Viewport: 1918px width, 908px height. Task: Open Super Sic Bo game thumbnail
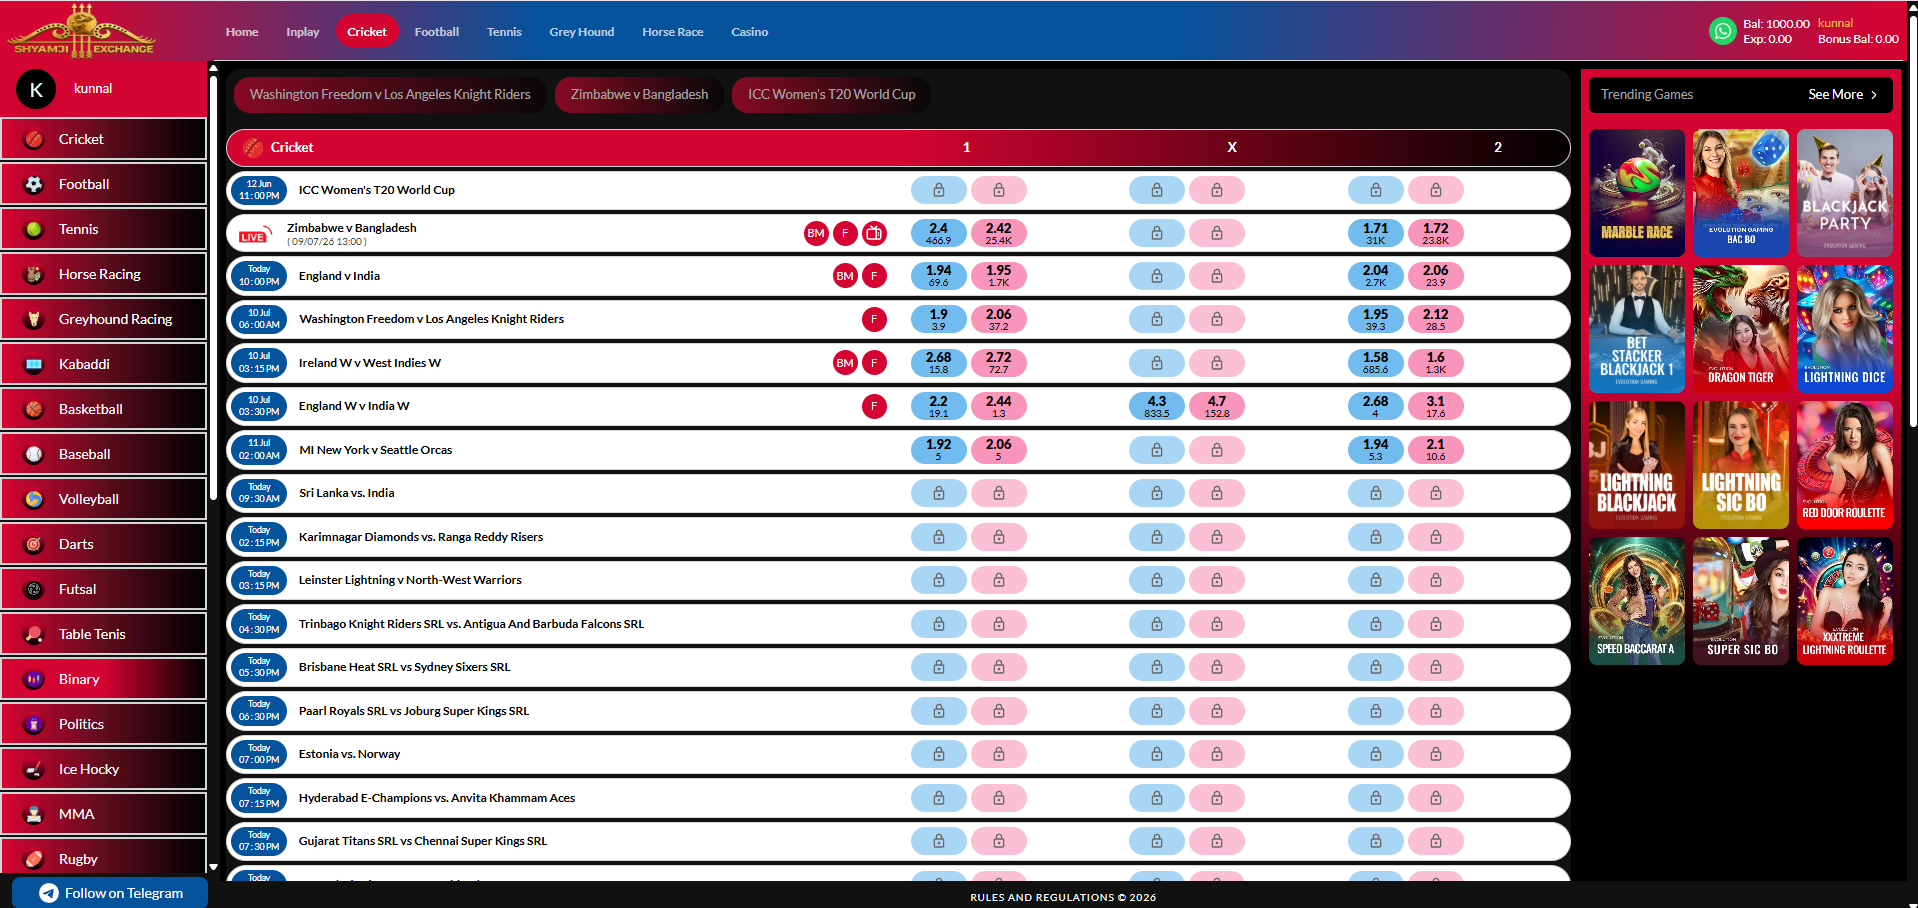click(1741, 601)
